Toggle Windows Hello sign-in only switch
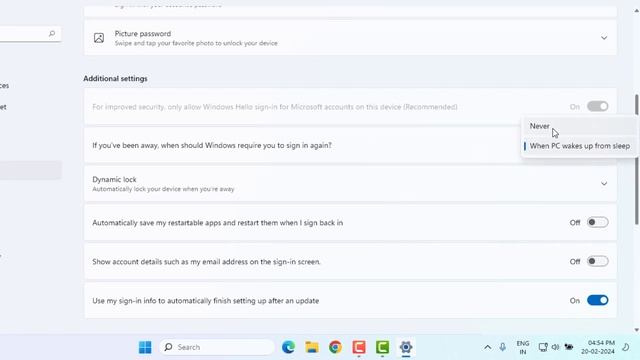Viewport: 640px width, 360px height. [x=598, y=107]
